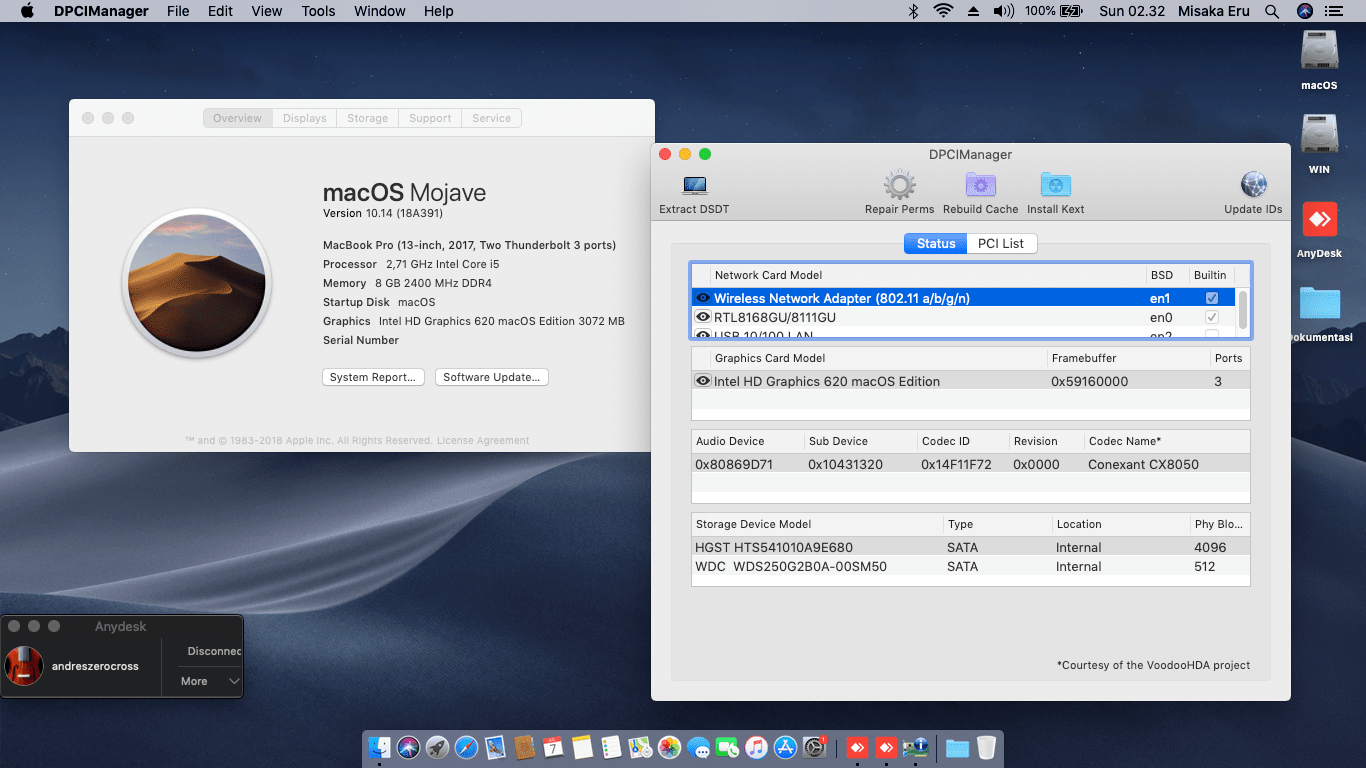Open the App Store dock icon
The height and width of the screenshot is (768, 1366).
pos(785,747)
